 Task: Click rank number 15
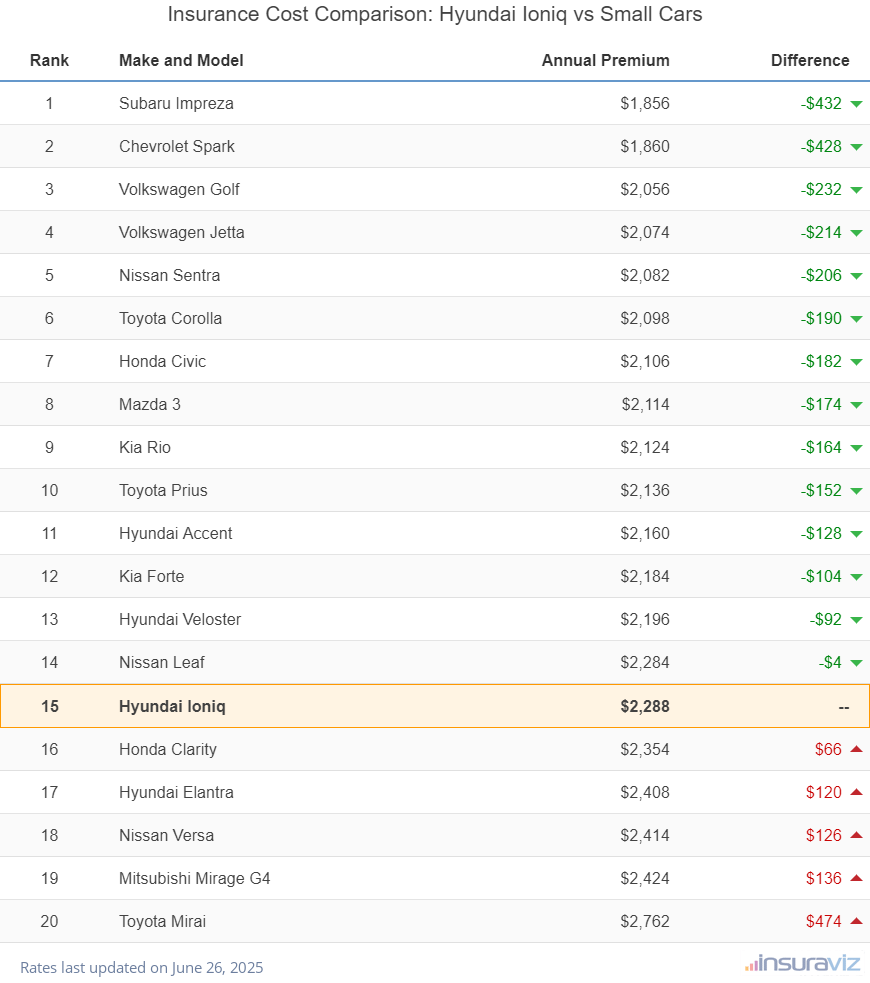tap(50, 706)
